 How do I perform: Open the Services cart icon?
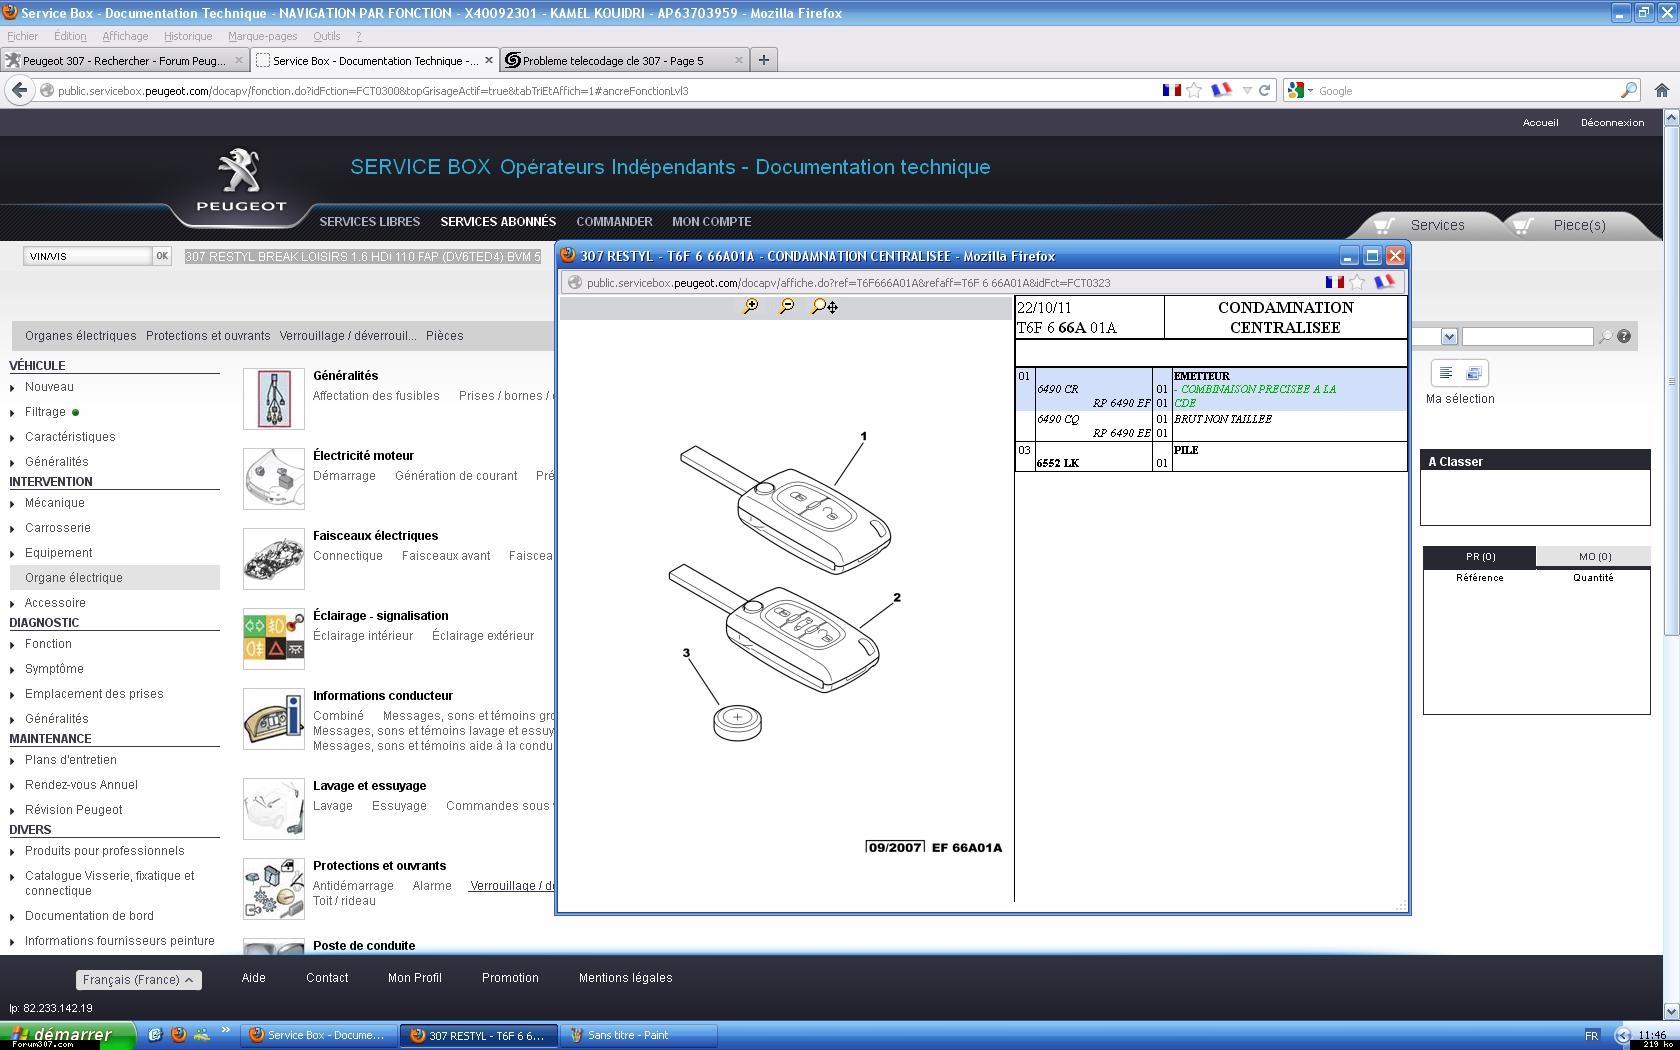1384,225
